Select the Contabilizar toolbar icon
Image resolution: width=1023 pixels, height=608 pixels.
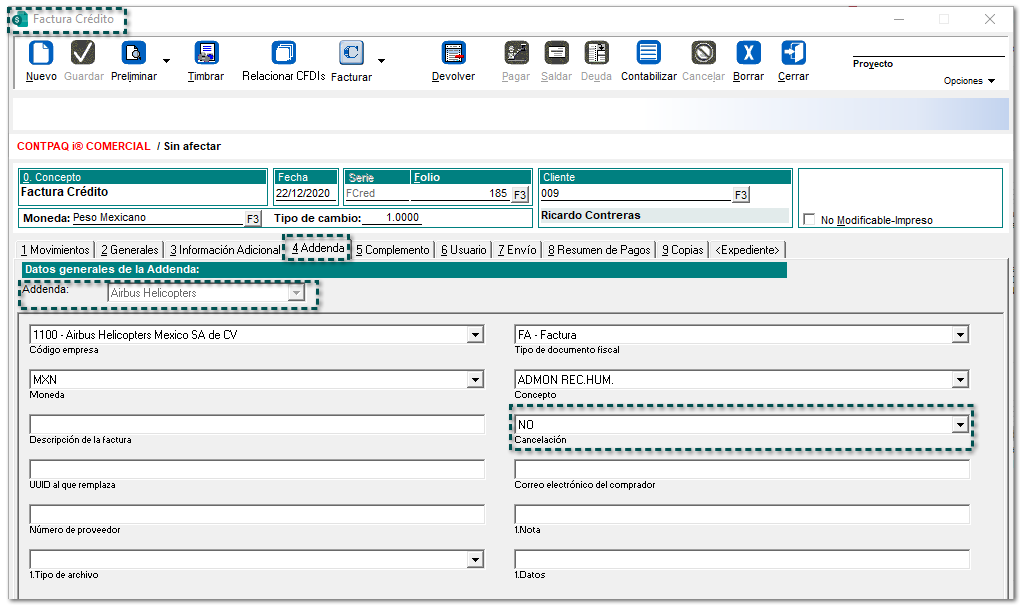pos(648,54)
